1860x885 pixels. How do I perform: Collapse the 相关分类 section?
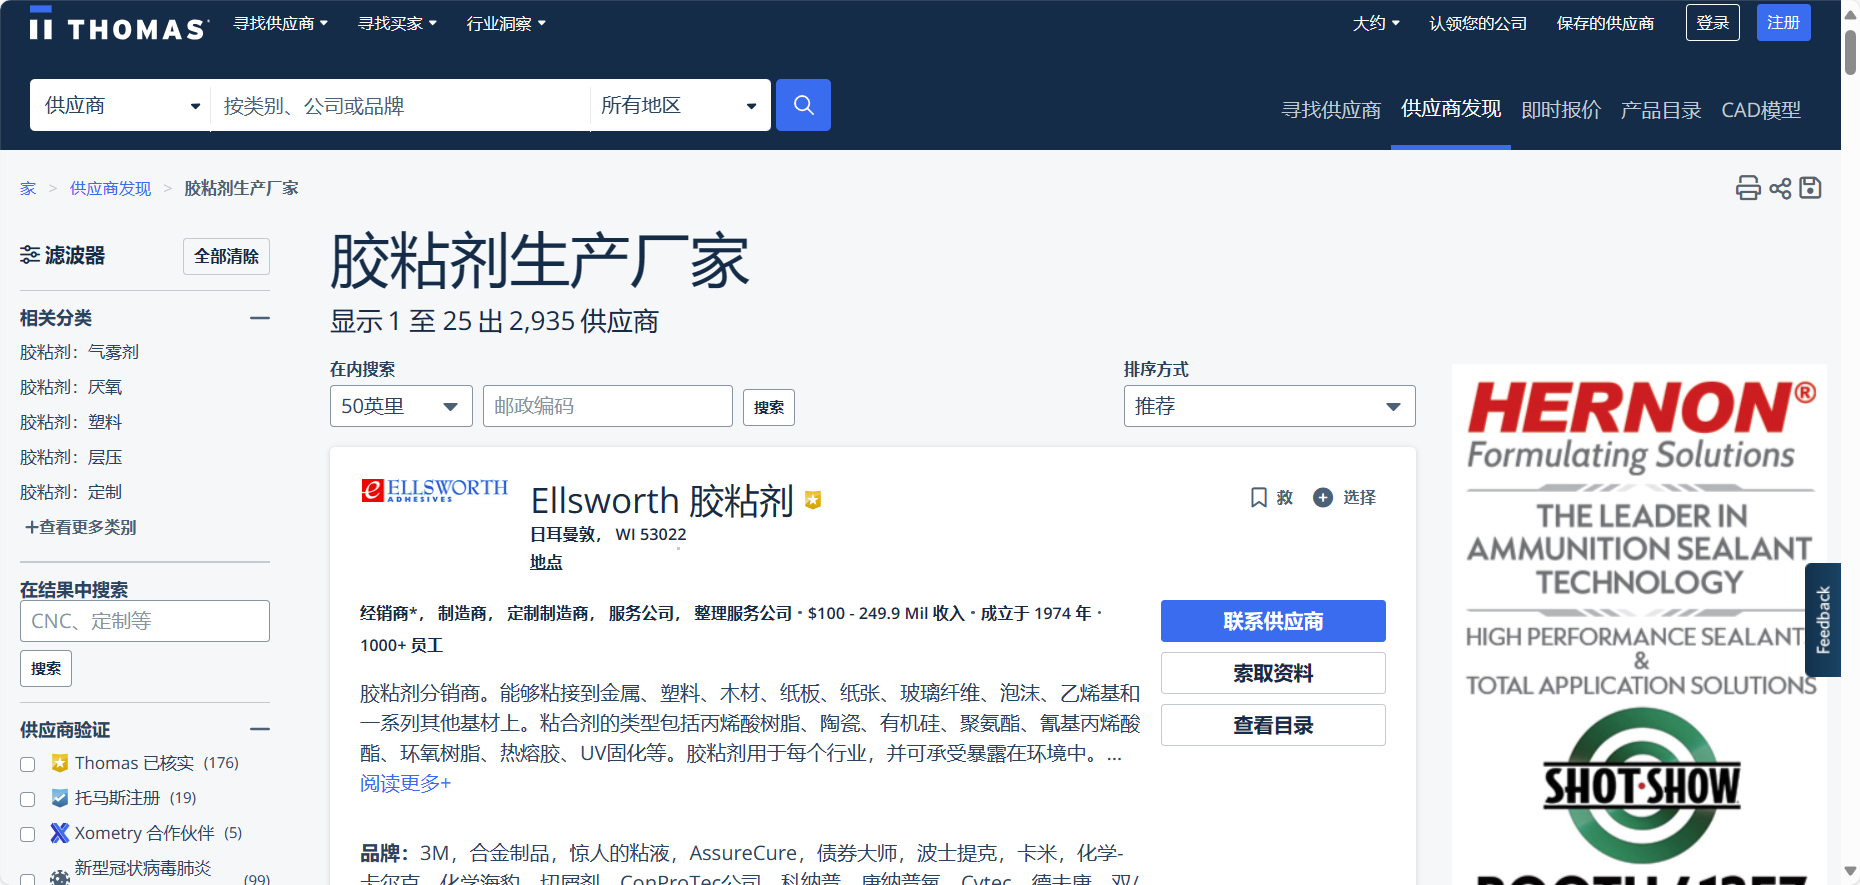click(260, 318)
